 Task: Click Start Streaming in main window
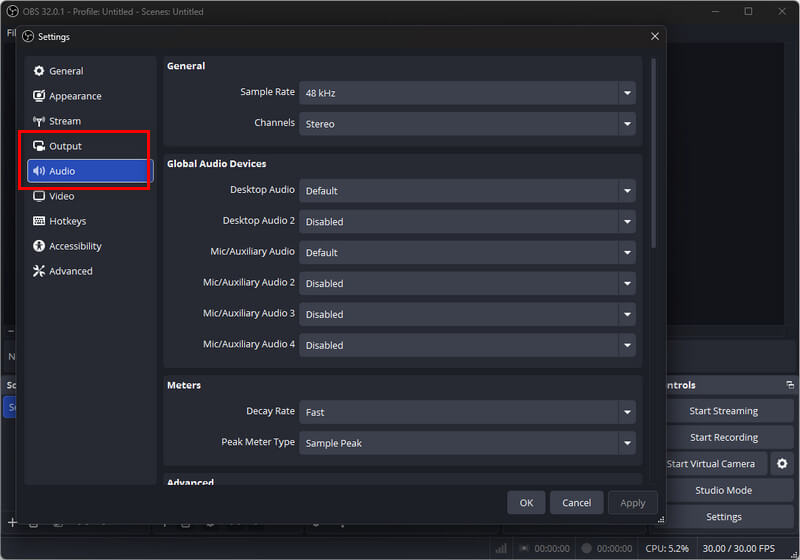tap(729, 411)
